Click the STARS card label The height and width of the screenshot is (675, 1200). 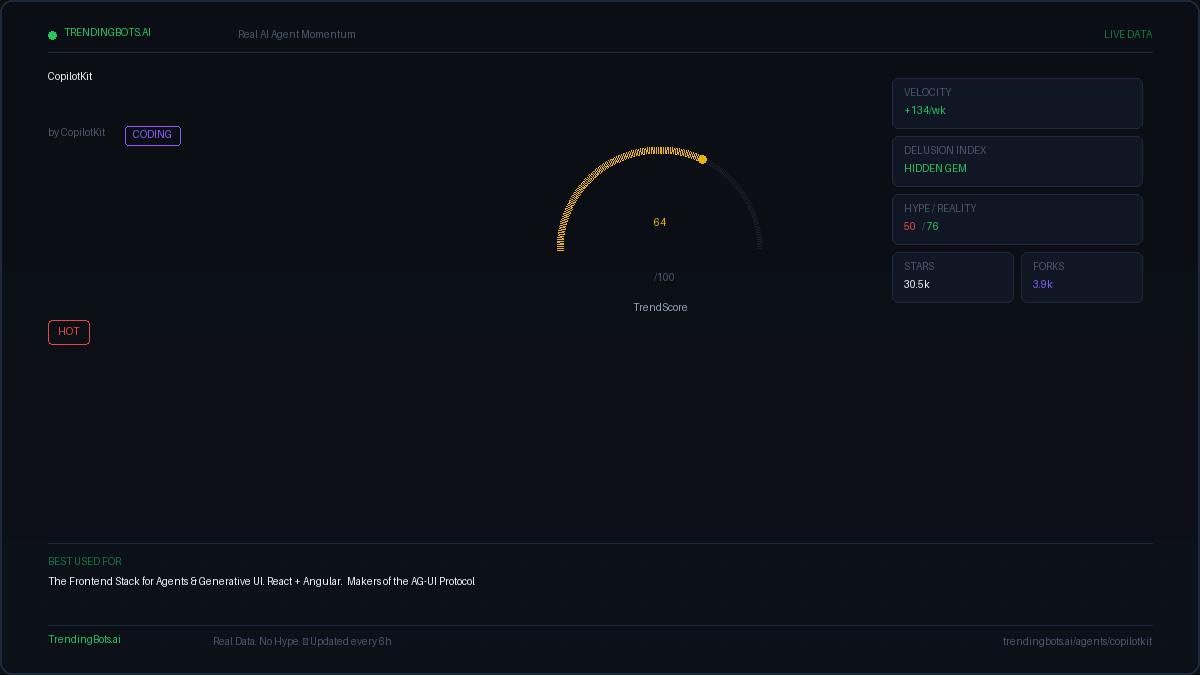[x=919, y=267]
